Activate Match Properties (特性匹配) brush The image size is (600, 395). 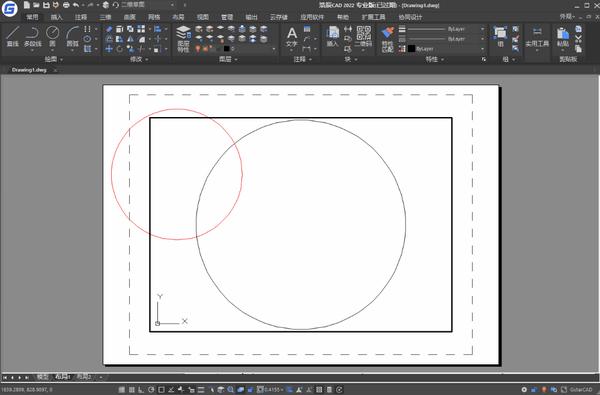387,39
